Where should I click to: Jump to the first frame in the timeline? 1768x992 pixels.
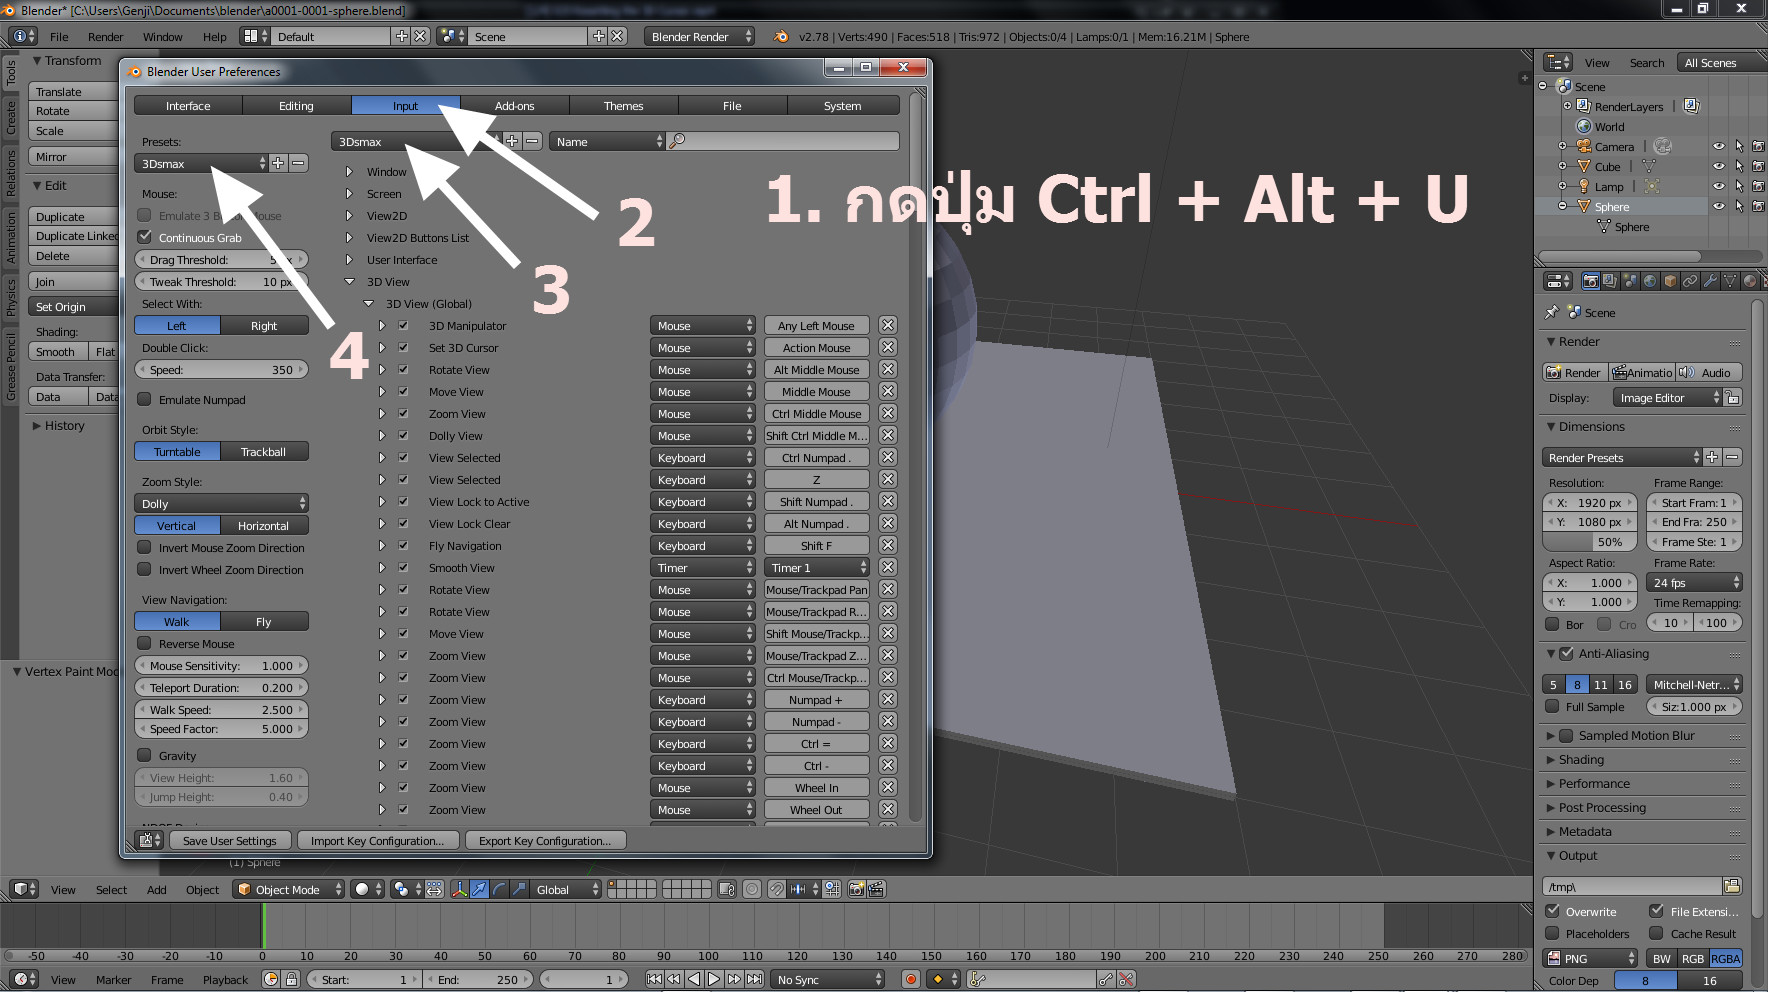pyautogui.click(x=654, y=979)
